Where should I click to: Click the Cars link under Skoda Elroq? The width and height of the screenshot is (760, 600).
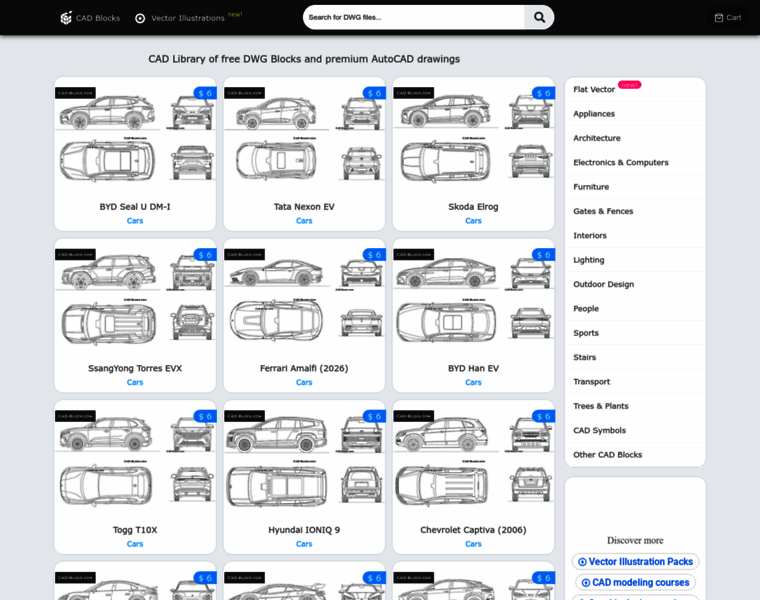(473, 221)
